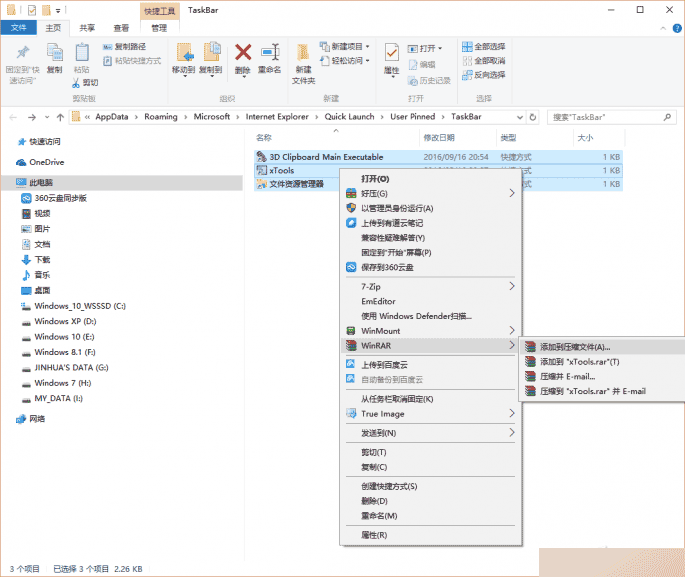Collapse the ribbon with the chevron
Viewport: 685px width, 577px height.
pyautogui.click(x=663, y=28)
